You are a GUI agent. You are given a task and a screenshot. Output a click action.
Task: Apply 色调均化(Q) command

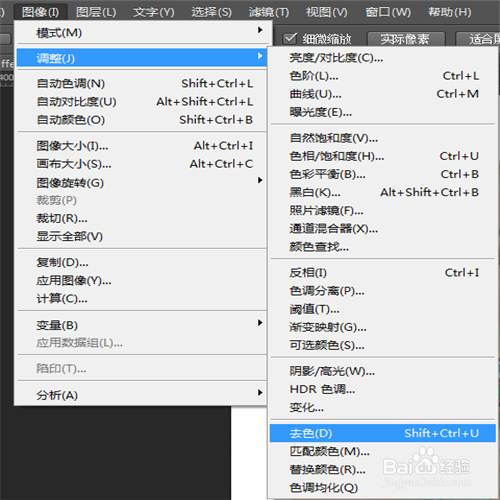pos(383,488)
